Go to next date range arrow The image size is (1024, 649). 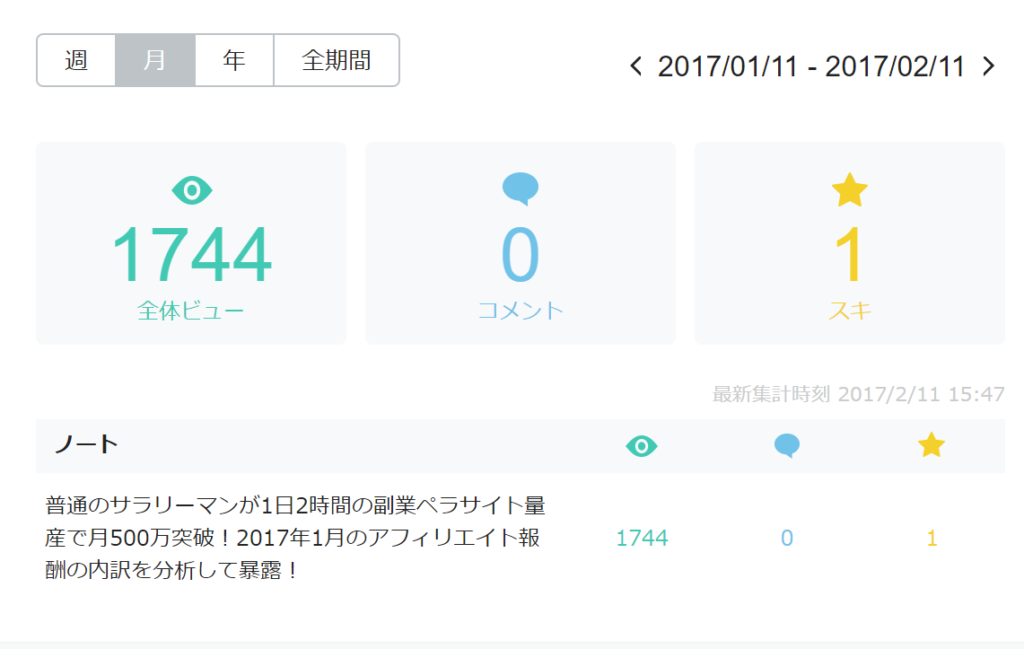(988, 67)
